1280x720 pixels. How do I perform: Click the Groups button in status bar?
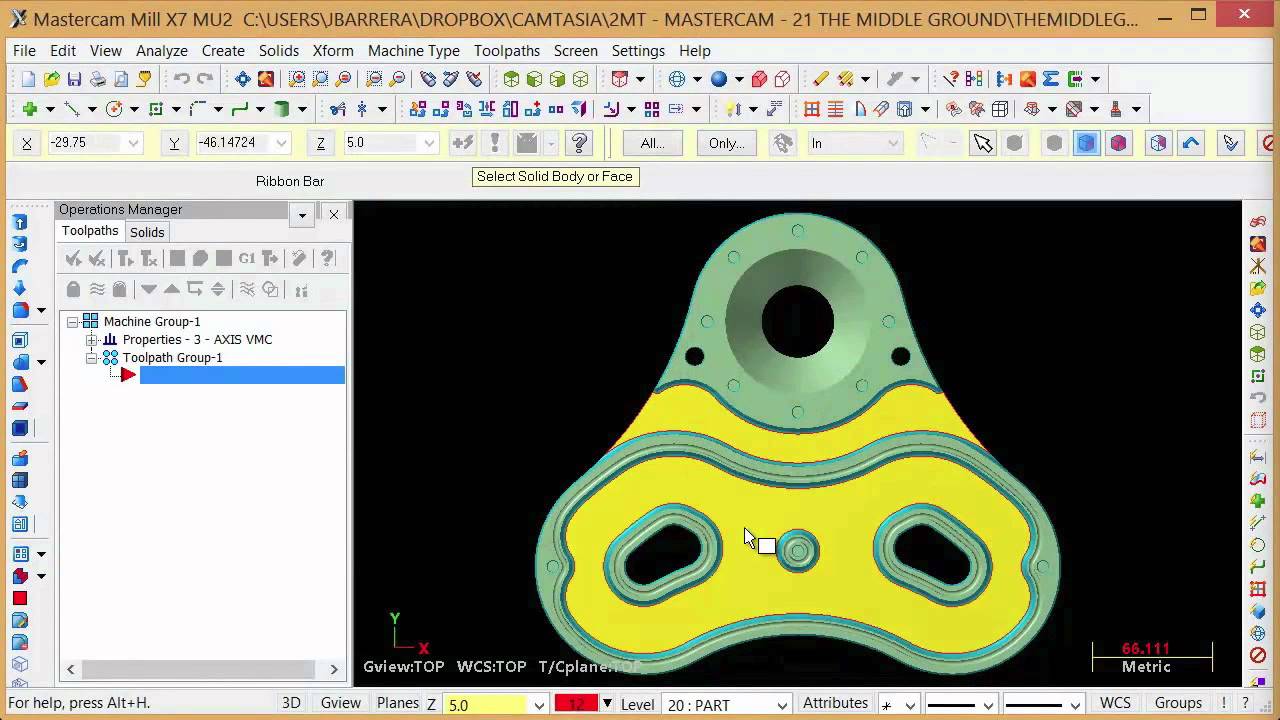click(x=1178, y=703)
